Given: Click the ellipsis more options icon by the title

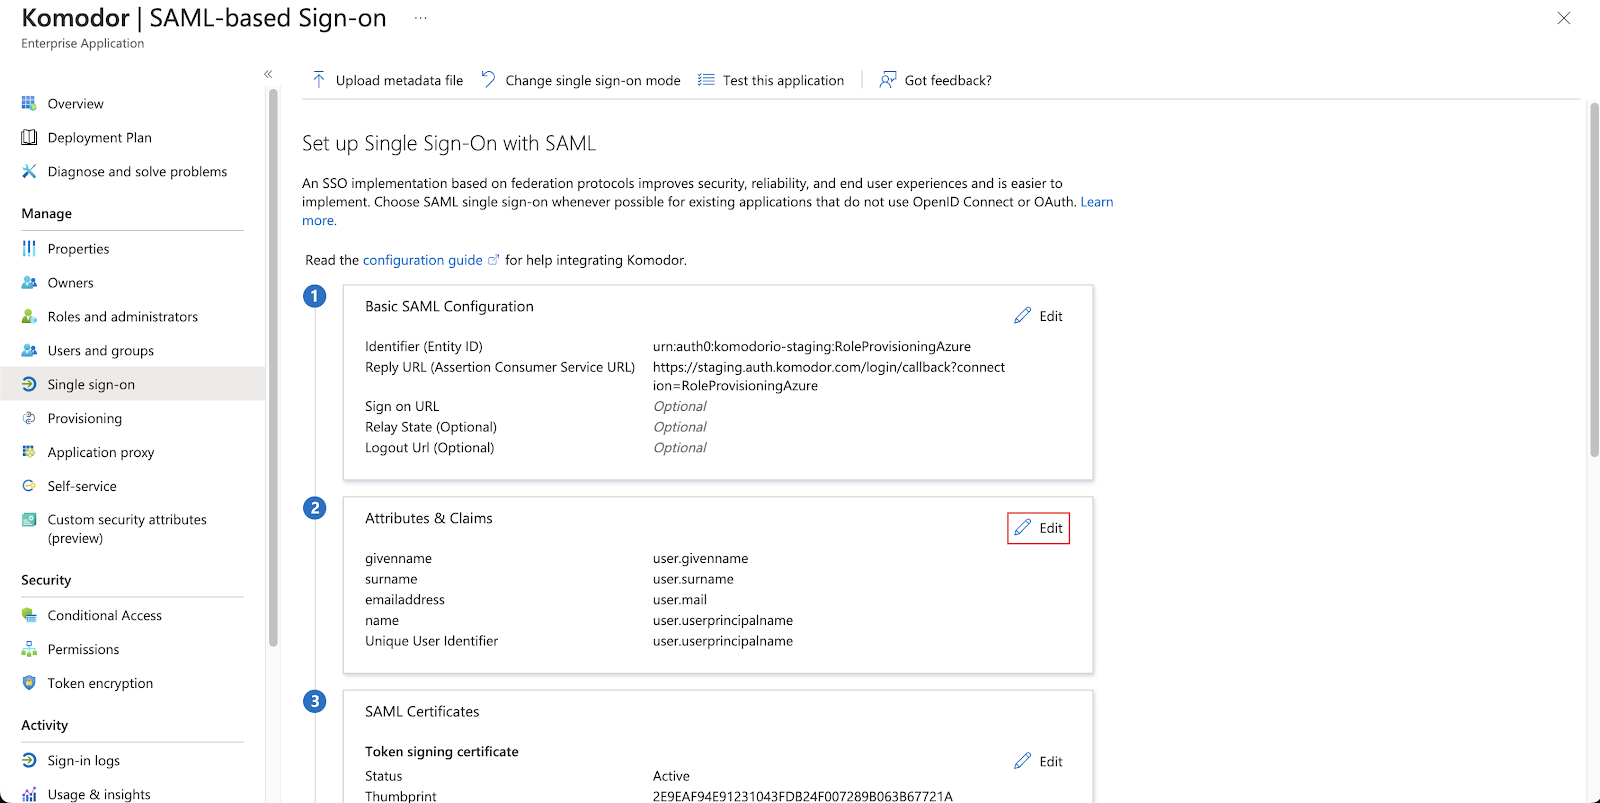Looking at the screenshot, I should 421,18.
